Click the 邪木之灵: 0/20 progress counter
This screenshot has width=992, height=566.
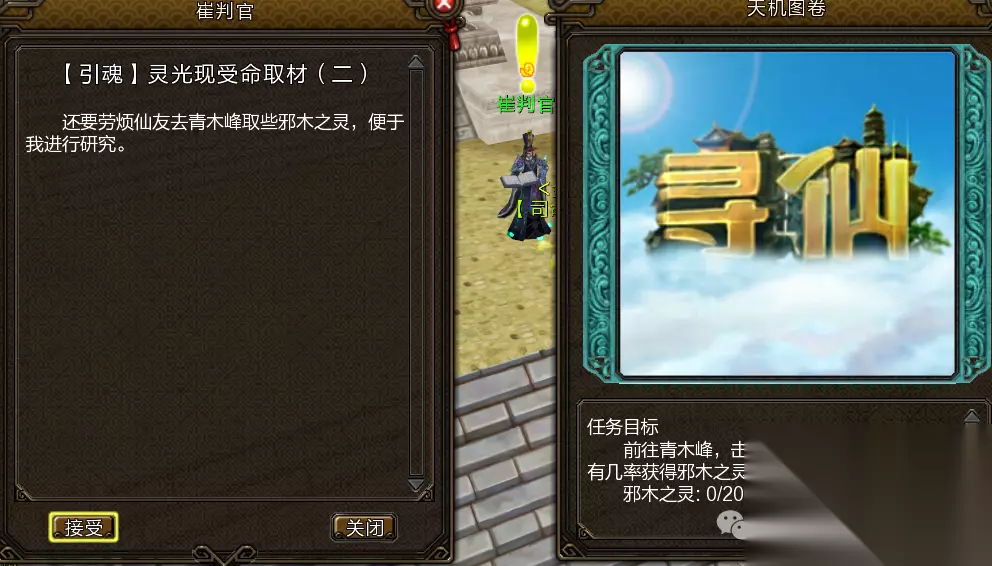[683, 494]
